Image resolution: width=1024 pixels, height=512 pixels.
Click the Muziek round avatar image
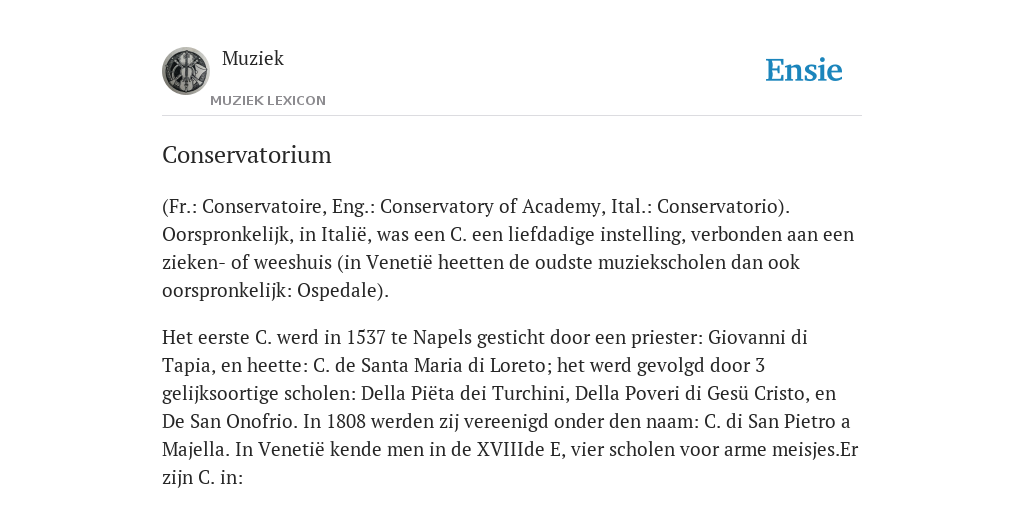coord(185,71)
